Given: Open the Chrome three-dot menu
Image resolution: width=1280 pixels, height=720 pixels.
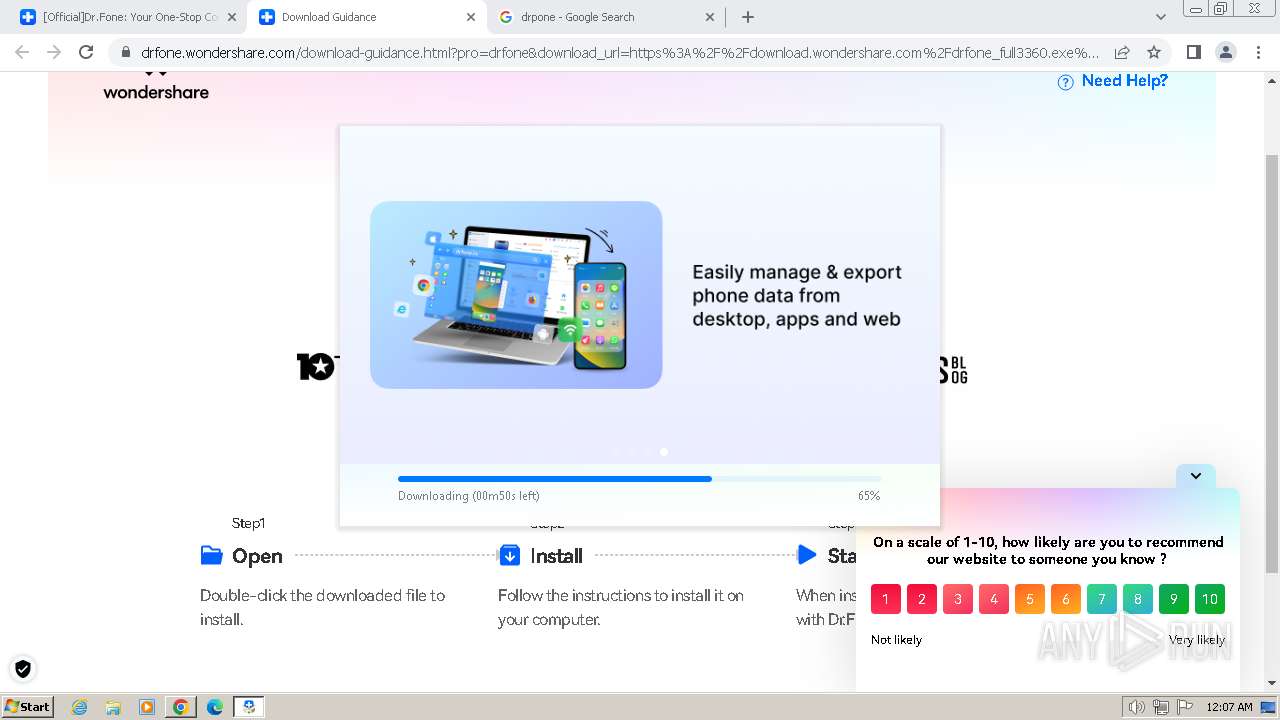Looking at the screenshot, I should (x=1258, y=52).
